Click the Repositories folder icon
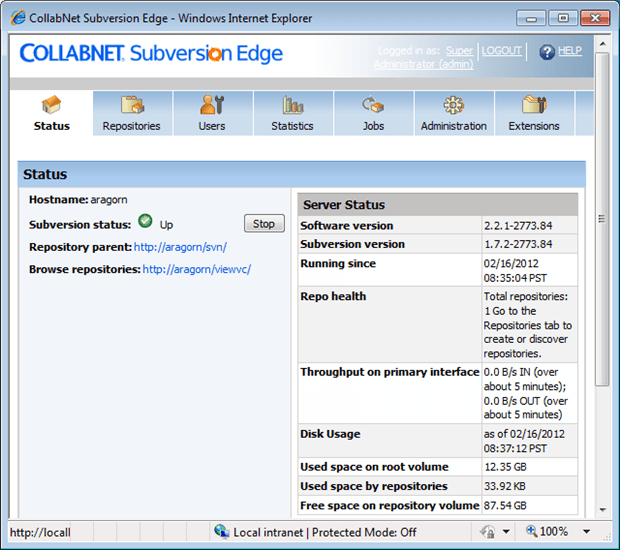 coord(132,104)
